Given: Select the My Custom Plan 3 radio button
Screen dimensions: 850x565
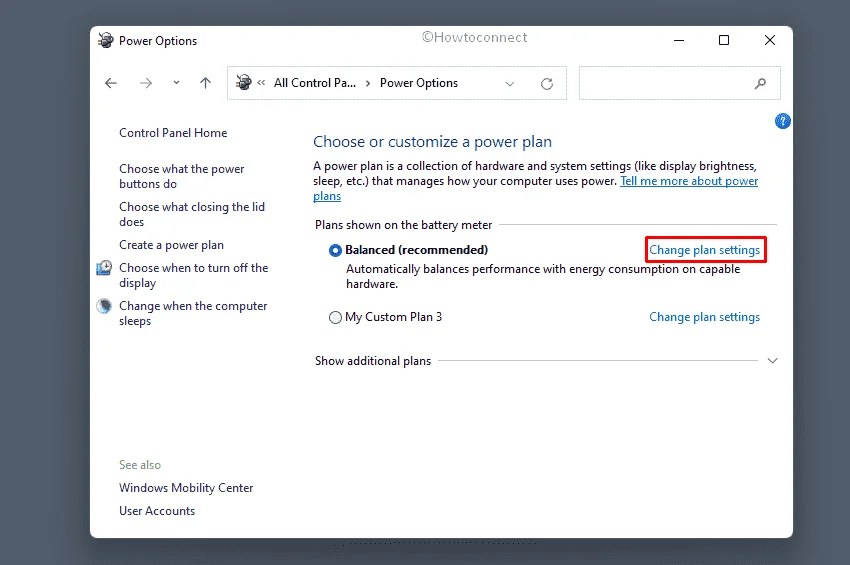Looking at the screenshot, I should point(335,317).
